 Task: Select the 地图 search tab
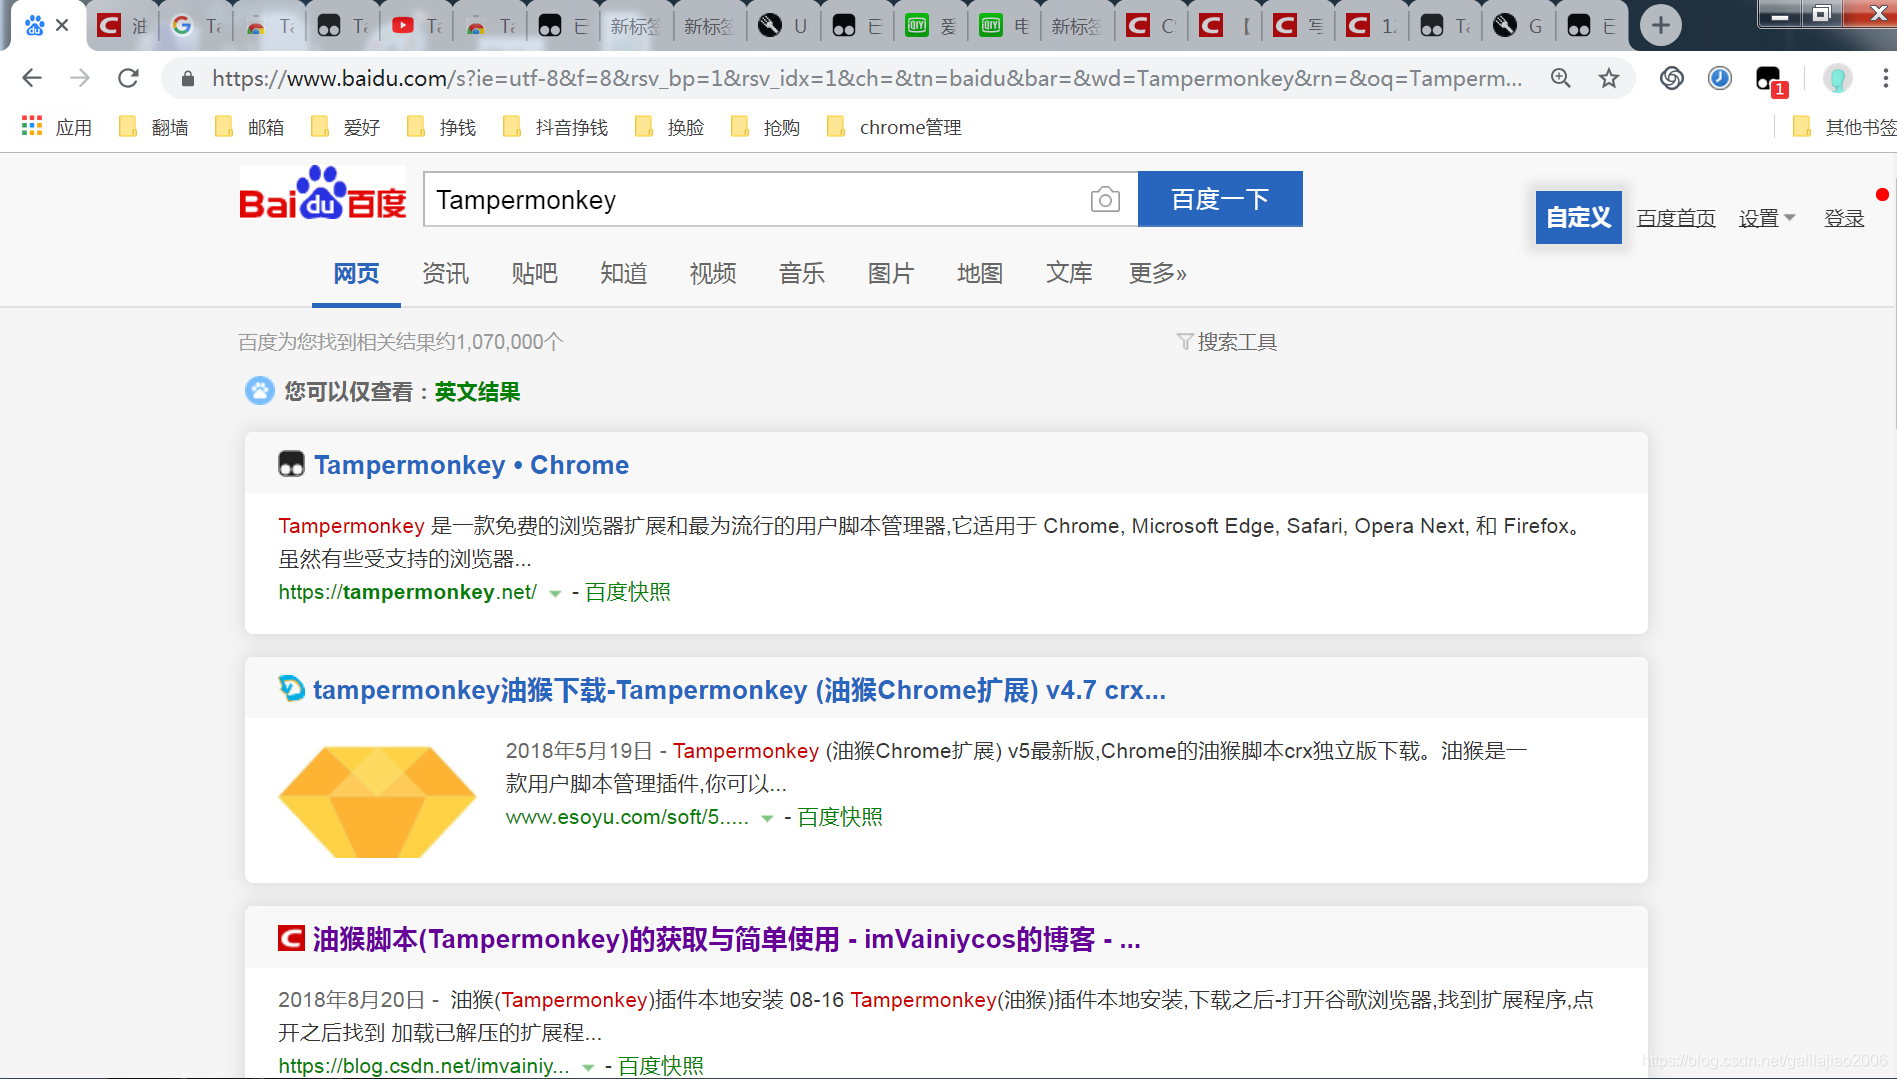(979, 273)
